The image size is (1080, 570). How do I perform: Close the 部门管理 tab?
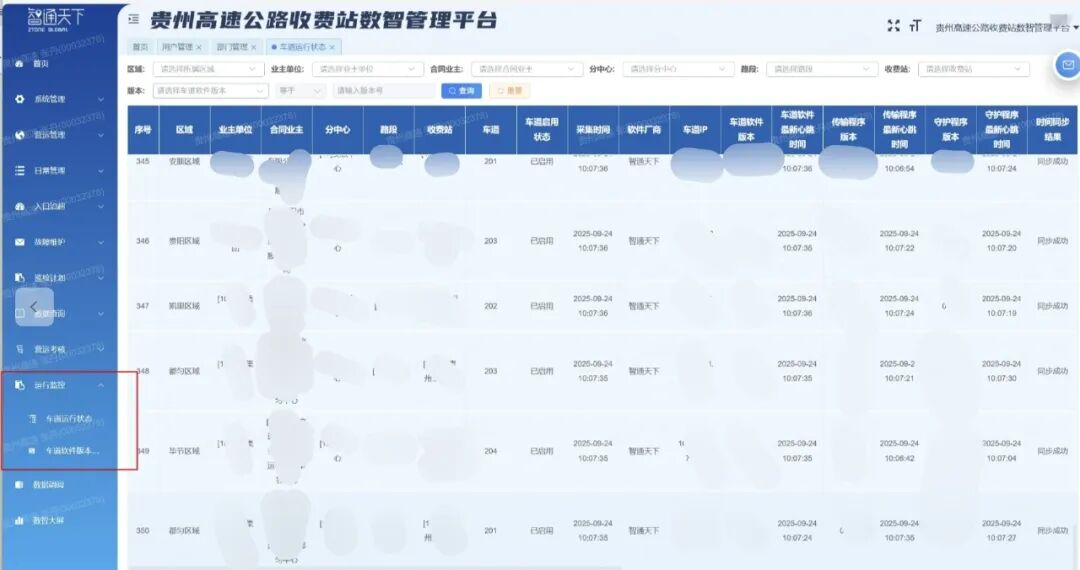pyautogui.click(x=254, y=47)
